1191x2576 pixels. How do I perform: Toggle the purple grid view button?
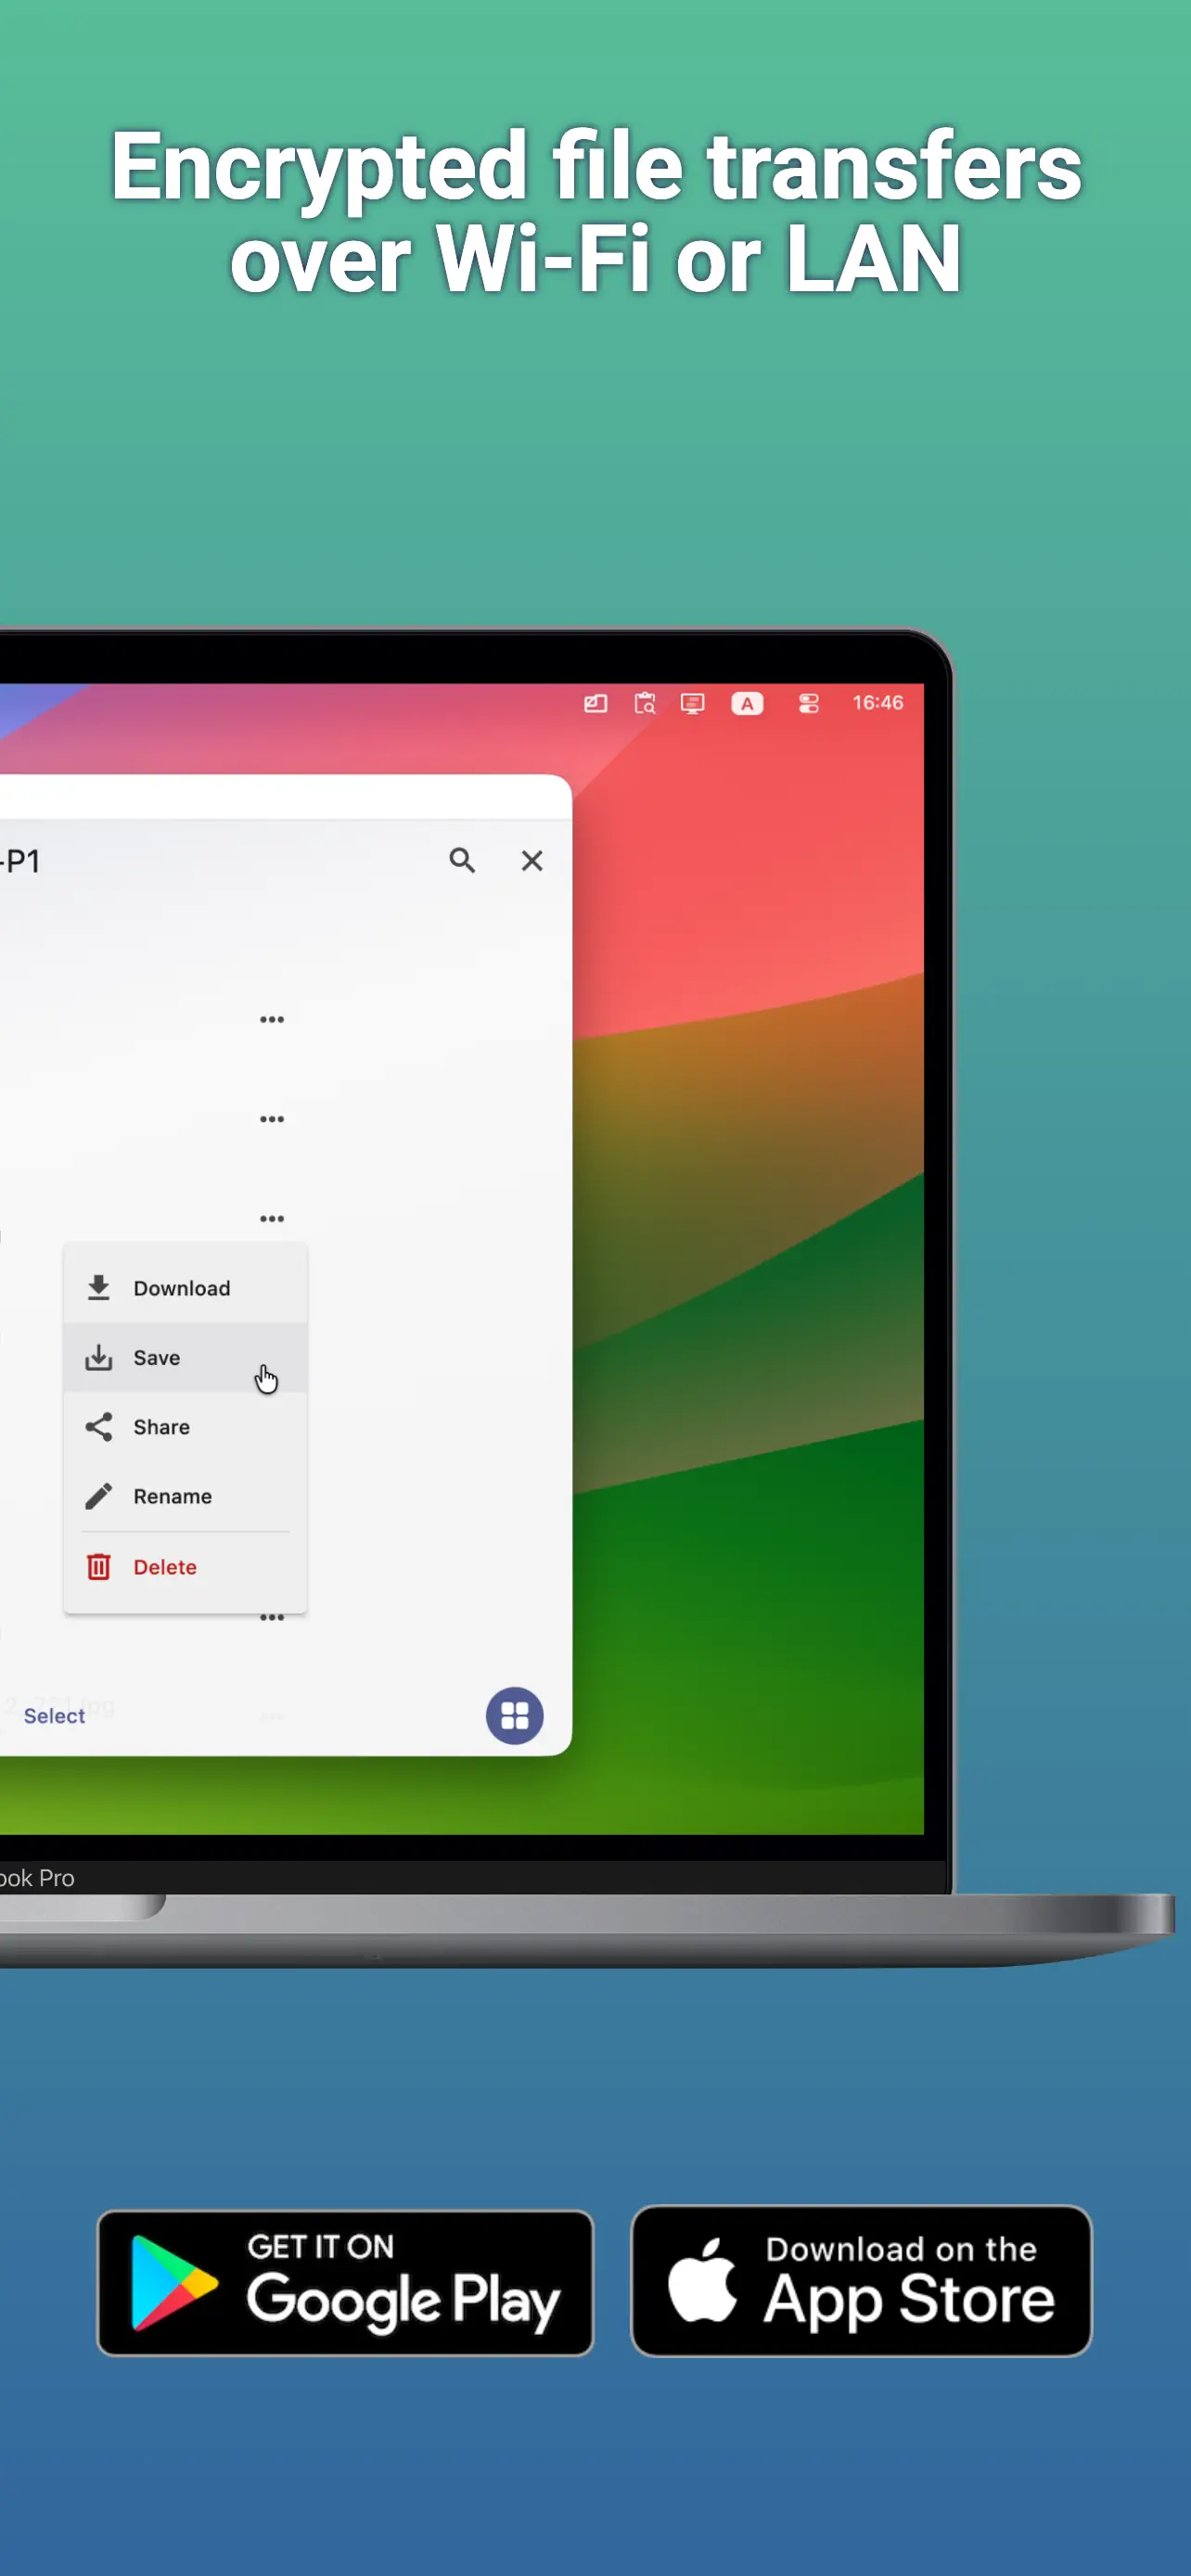click(x=515, y=1716)
